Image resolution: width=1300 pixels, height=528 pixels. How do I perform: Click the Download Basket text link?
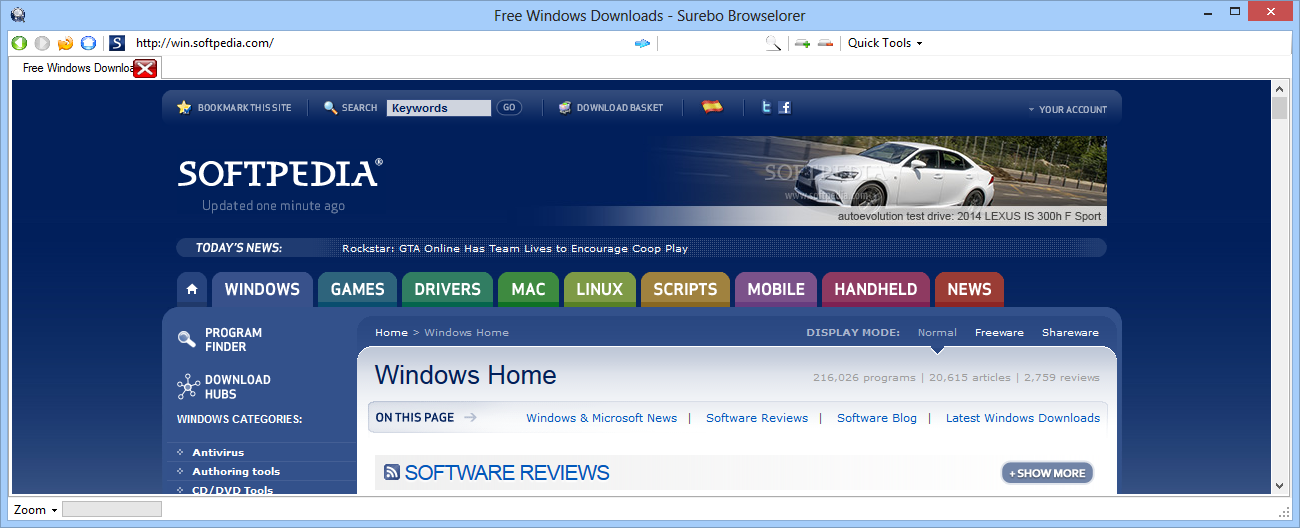pyautogui.click(x=620, y=108)
